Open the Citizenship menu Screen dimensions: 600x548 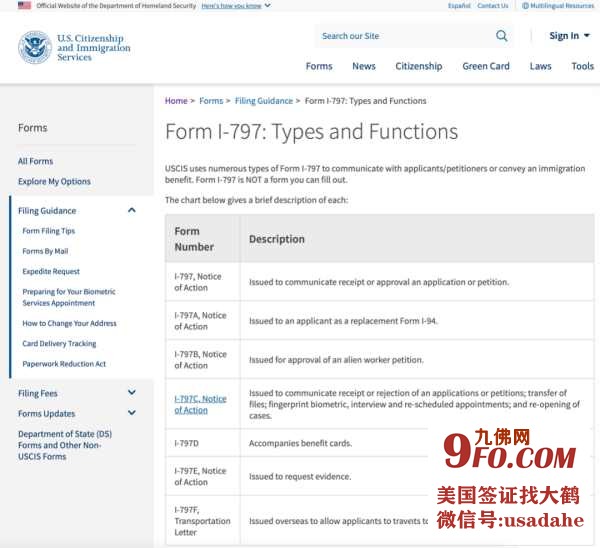tap(419, 66)
